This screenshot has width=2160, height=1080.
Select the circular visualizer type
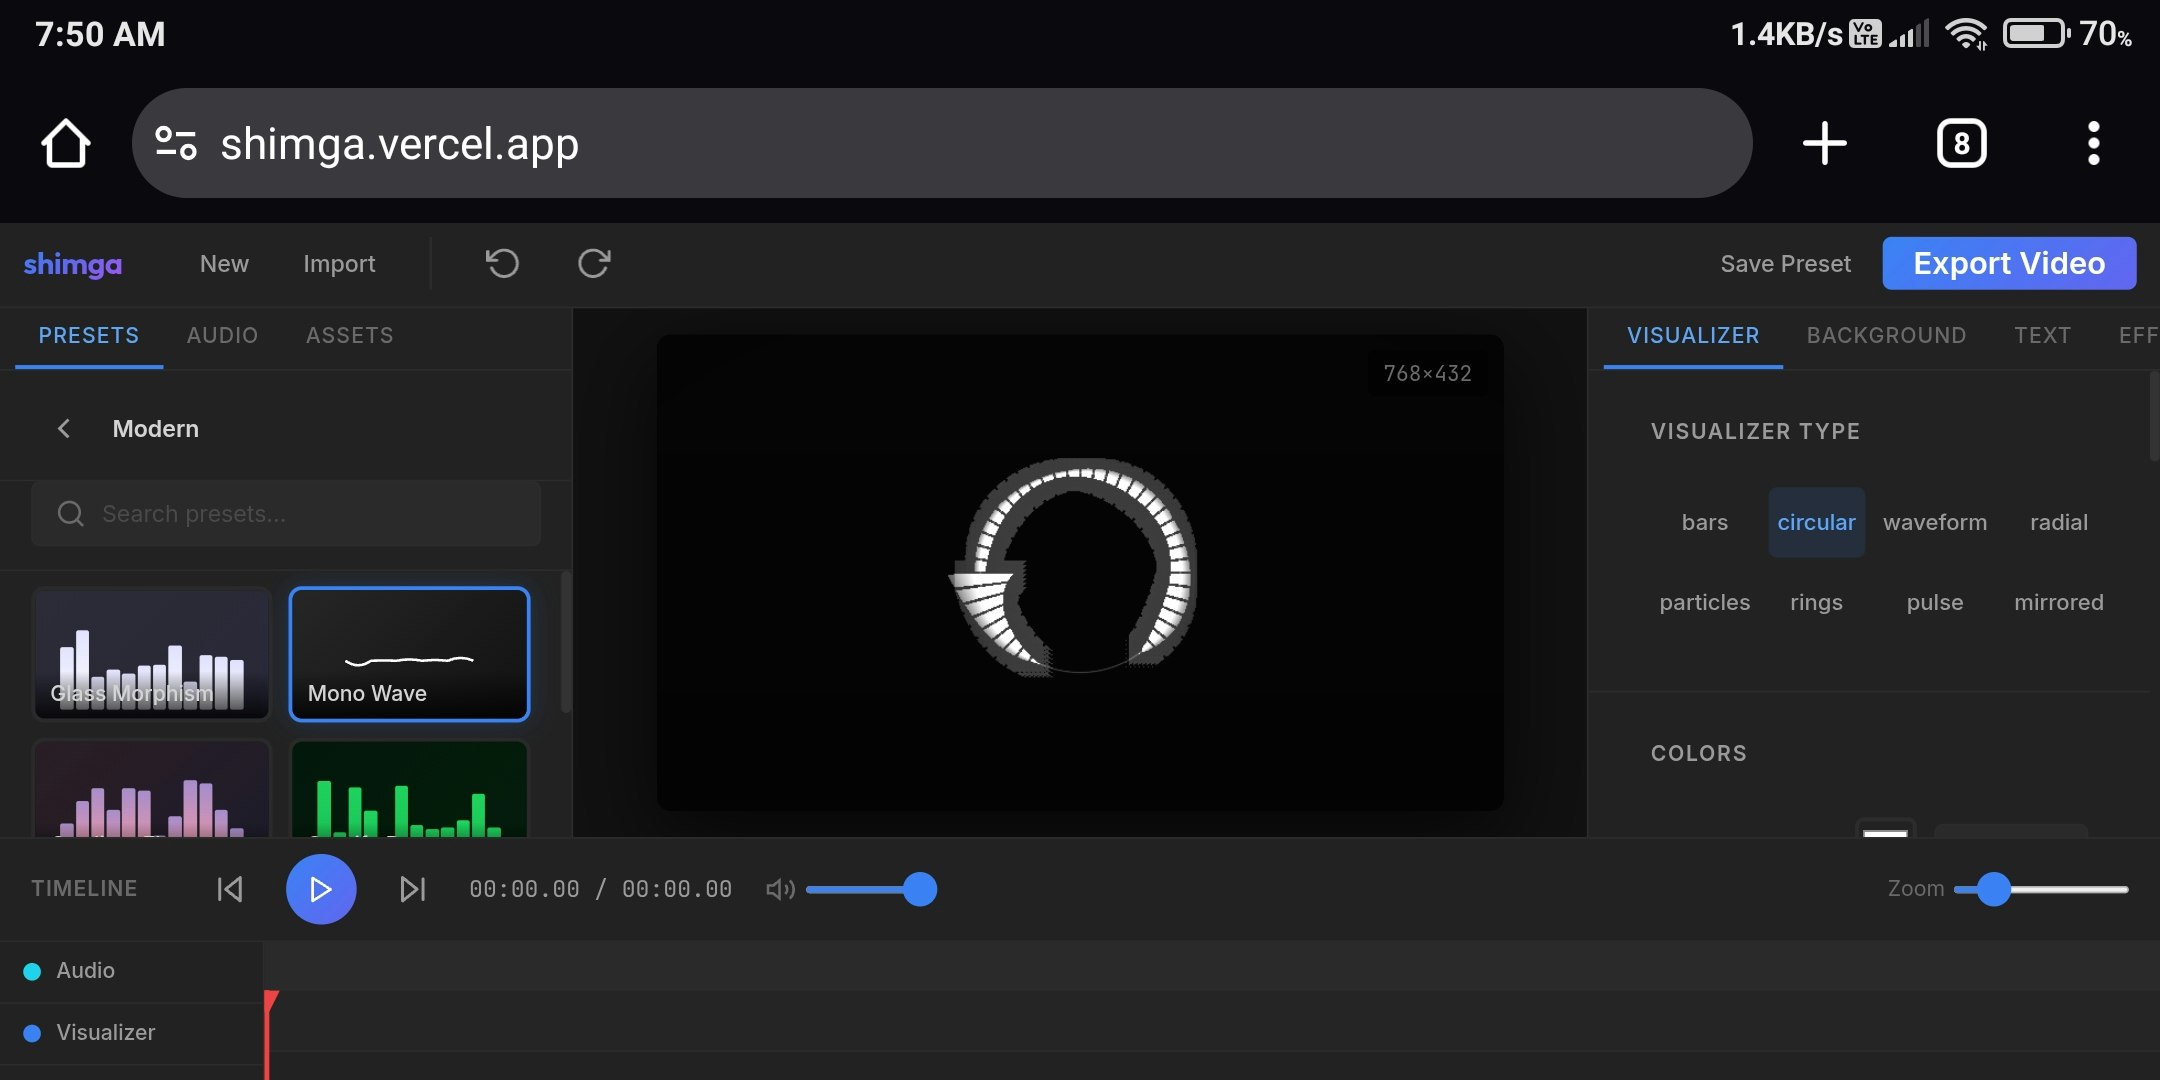tap(1816, 521)
